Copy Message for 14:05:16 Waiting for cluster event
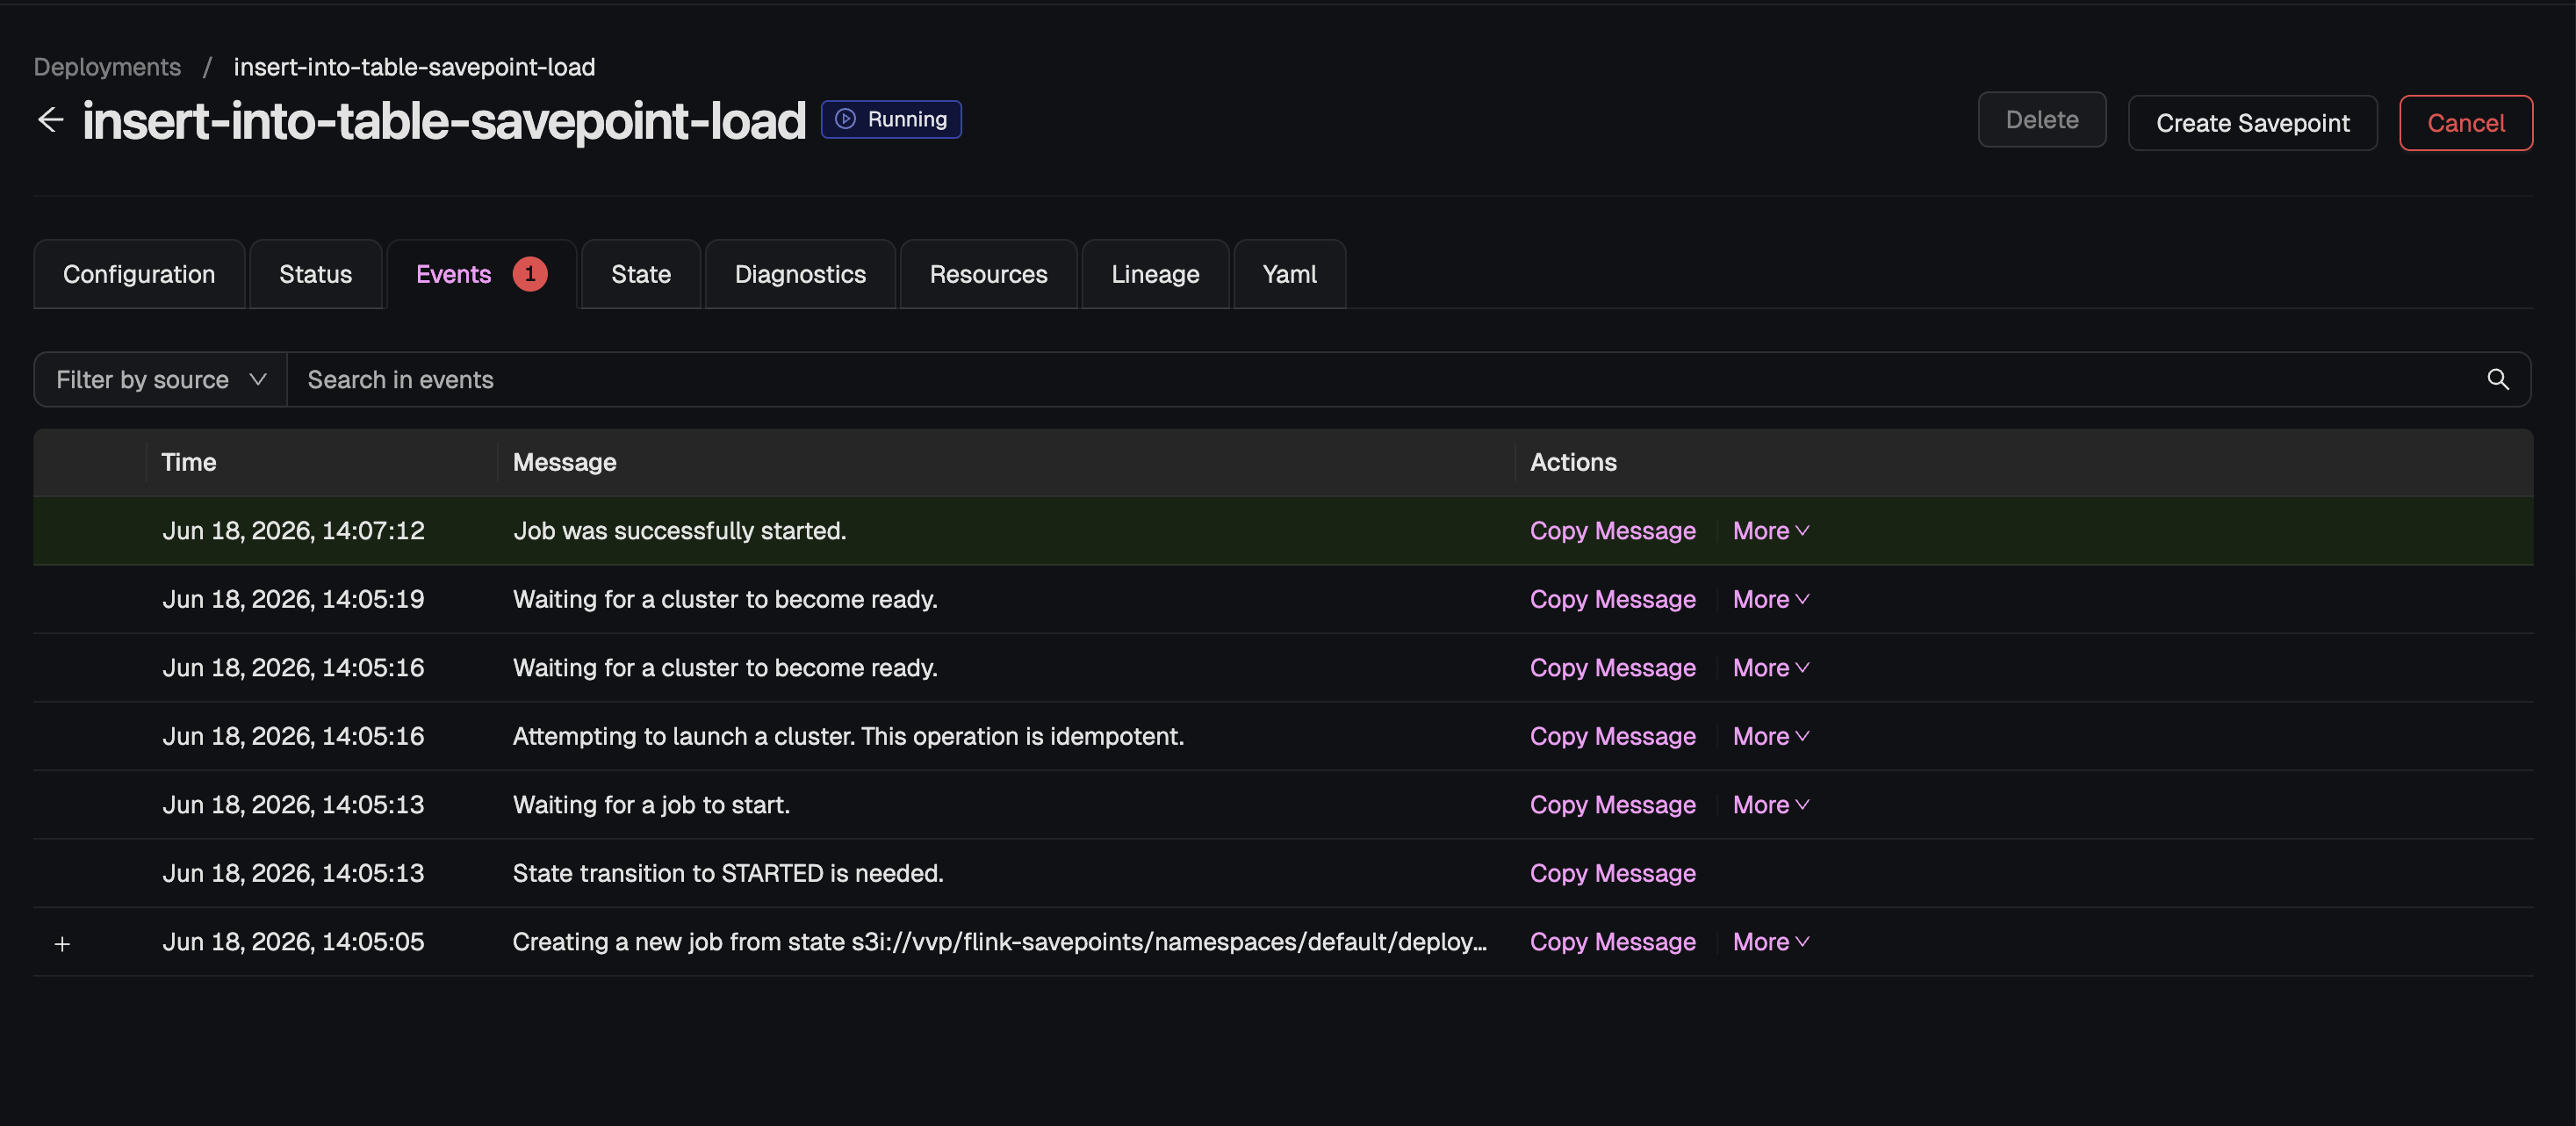The width and height of the screenshot is (2576, 1126). (x=1612, y=668)
